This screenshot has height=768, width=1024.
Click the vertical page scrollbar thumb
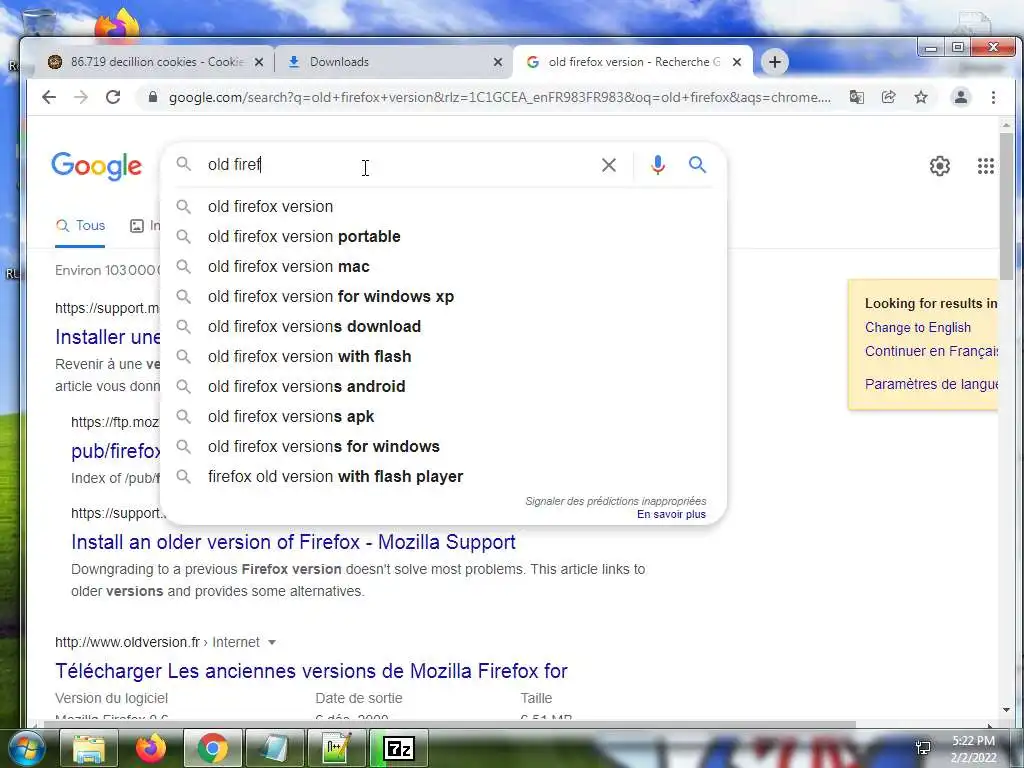[x=1006, y=206]
